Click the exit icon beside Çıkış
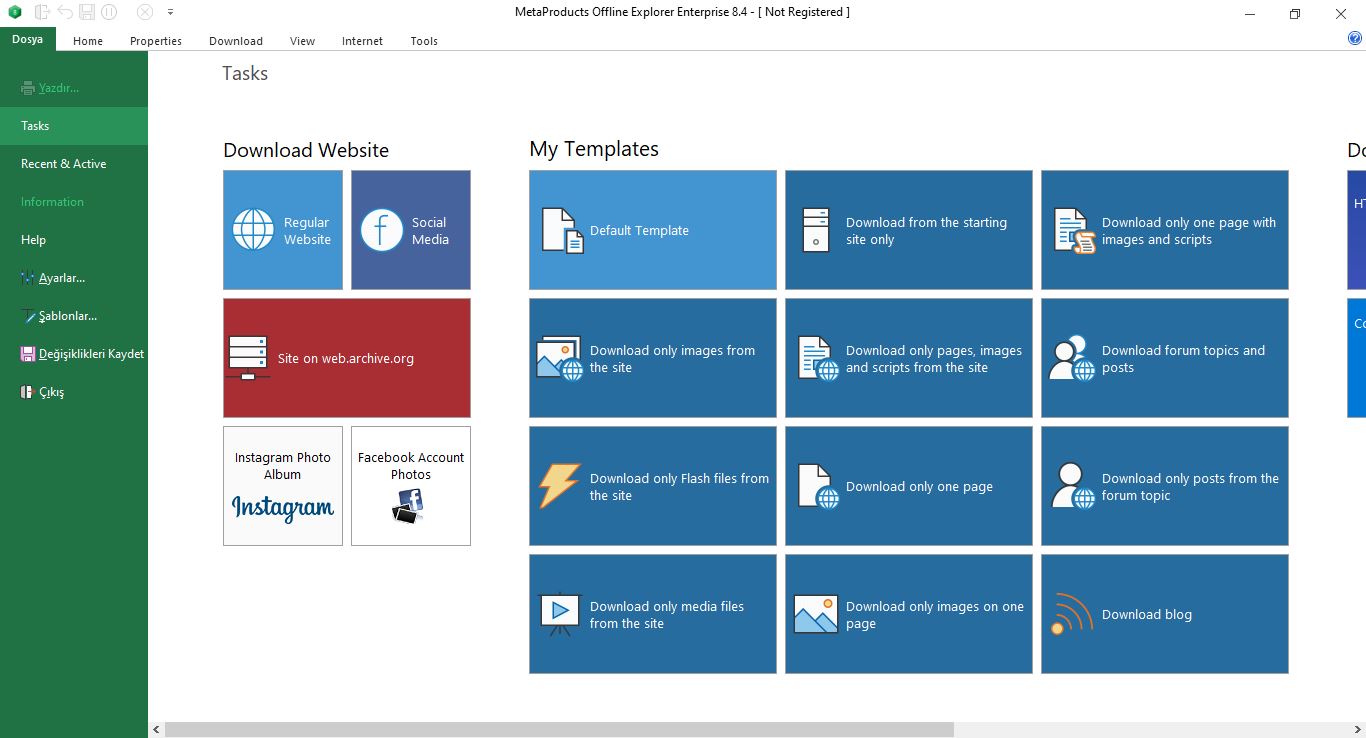This screenshot has height=738, width=1366. pos(28,392)
